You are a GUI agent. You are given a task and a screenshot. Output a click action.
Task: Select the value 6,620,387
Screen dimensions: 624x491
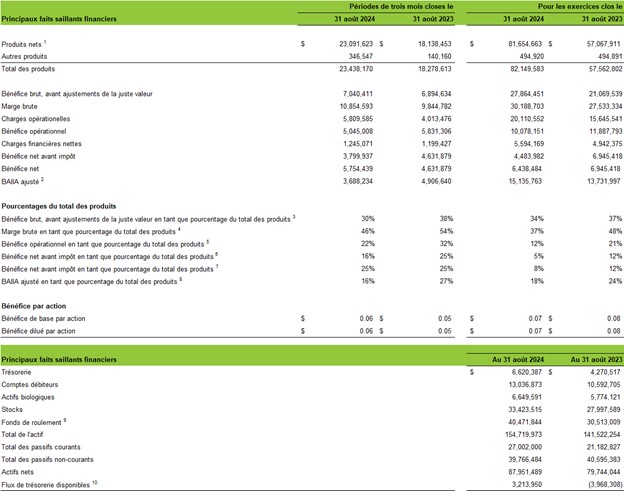[x=527, y=372]
